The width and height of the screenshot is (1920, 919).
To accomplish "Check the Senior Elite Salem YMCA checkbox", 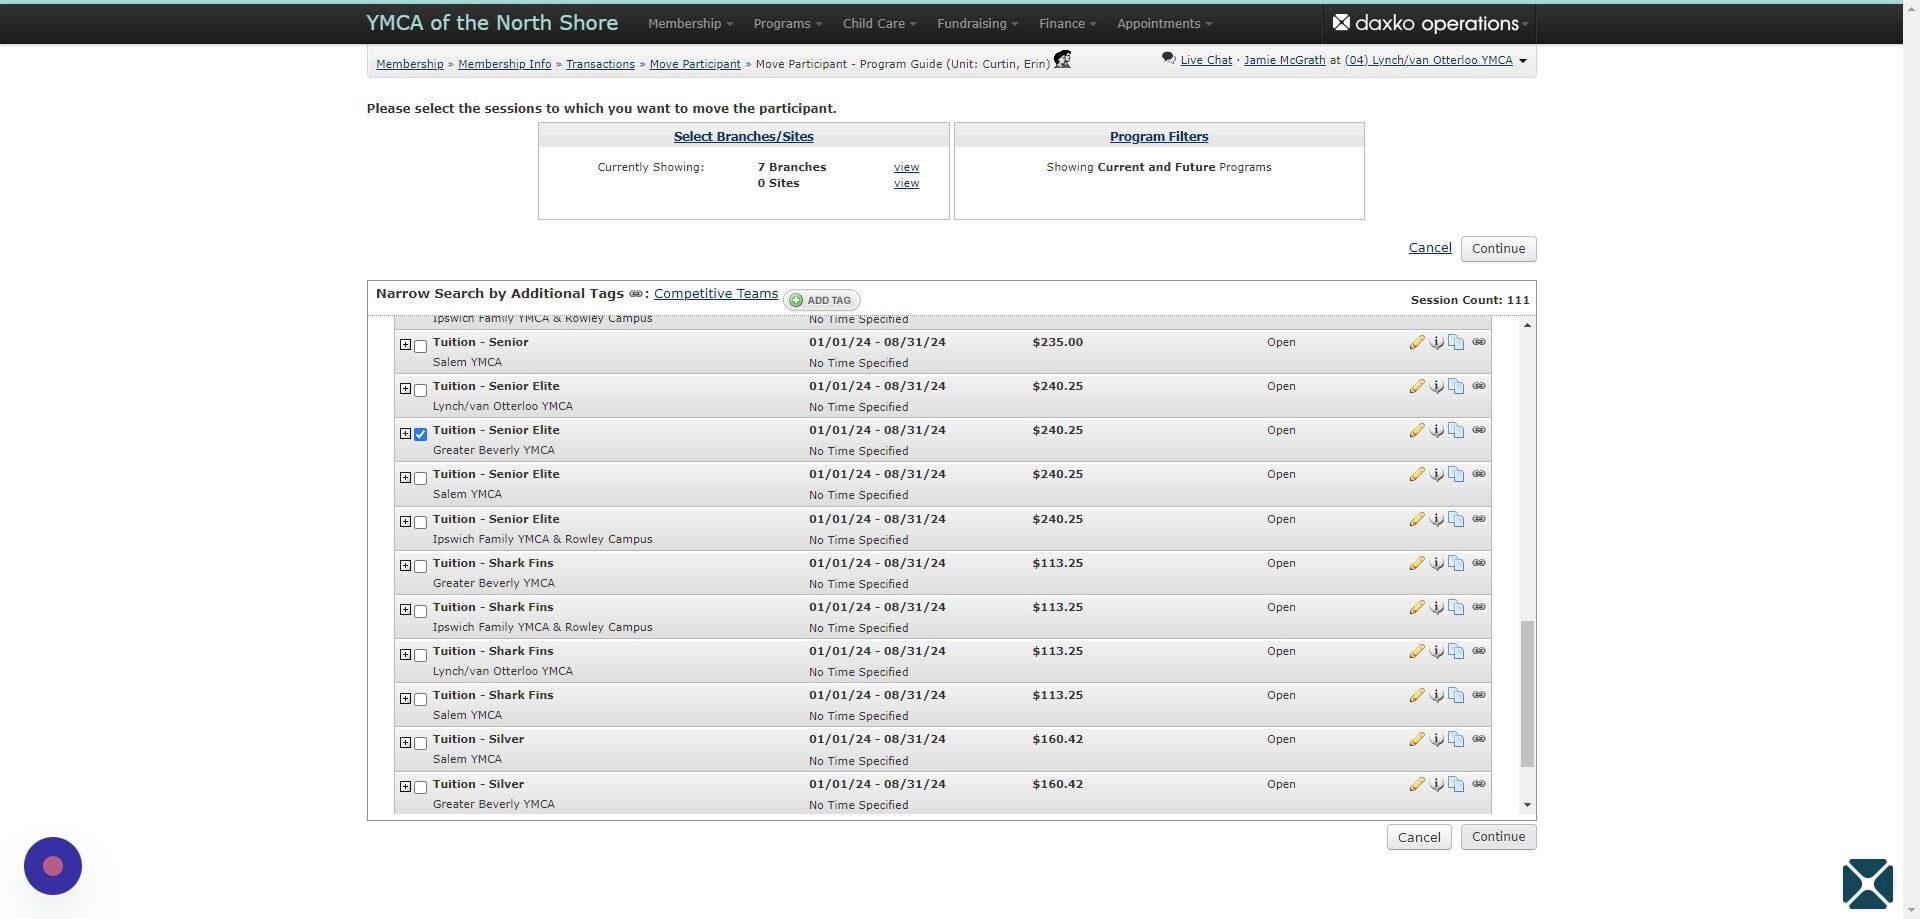I will 420,478.
